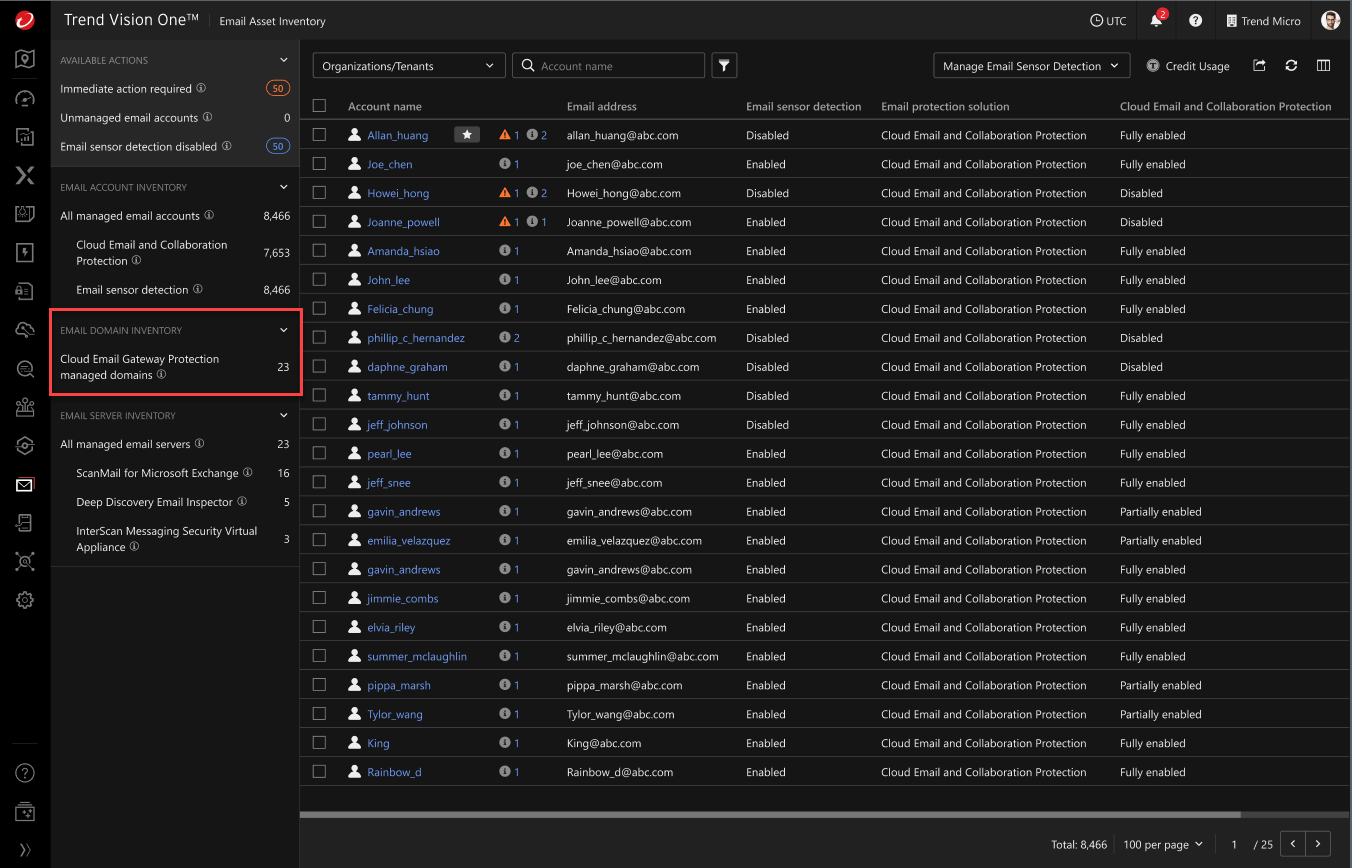
Task: Open the UTC time zone indicator
Action: [x=1108, y=20]
